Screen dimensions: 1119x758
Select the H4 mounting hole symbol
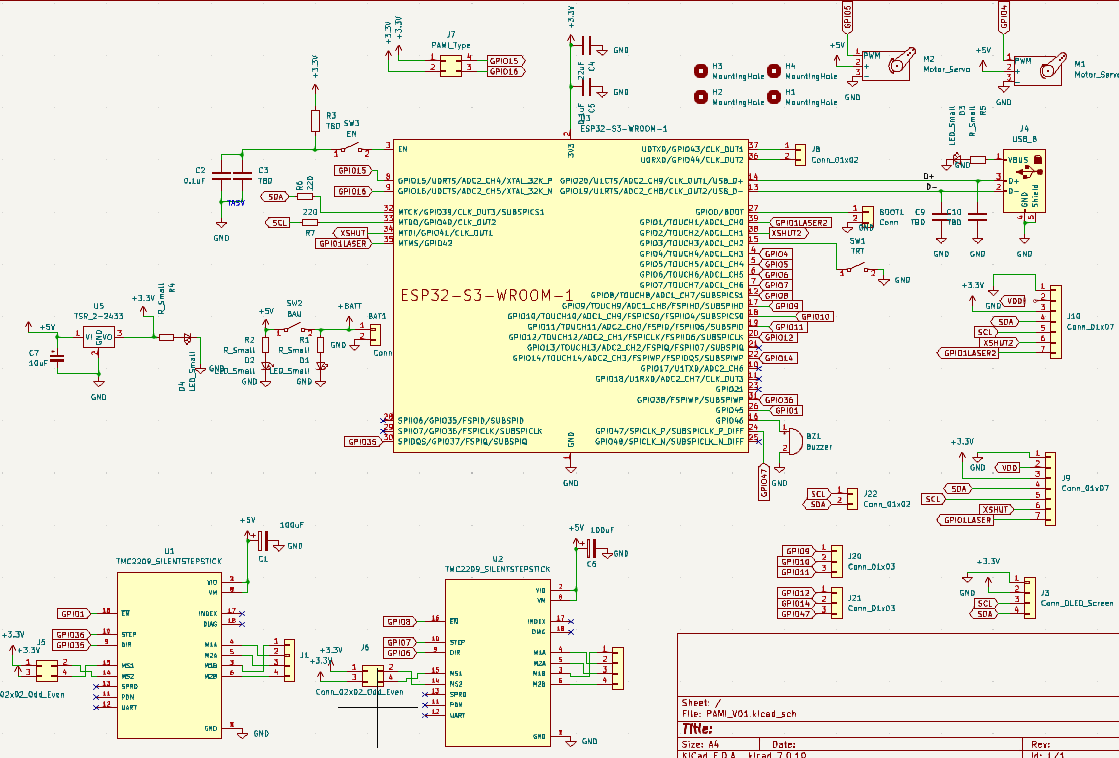774,71
